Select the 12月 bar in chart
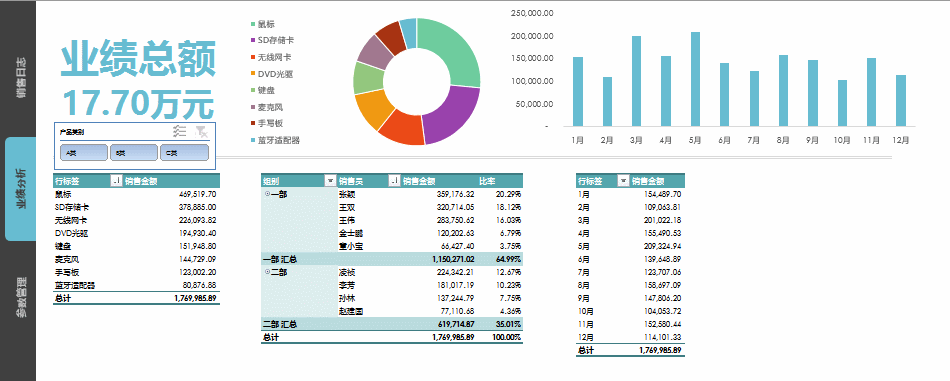This screenshot has width=950, height=381. 901,101
